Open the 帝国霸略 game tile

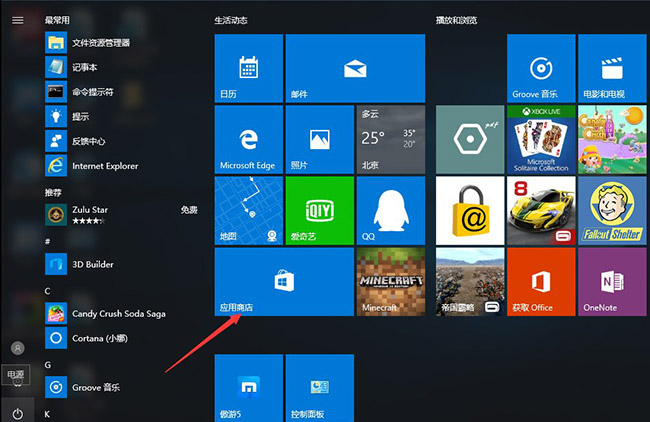click(x=470, y=282)
